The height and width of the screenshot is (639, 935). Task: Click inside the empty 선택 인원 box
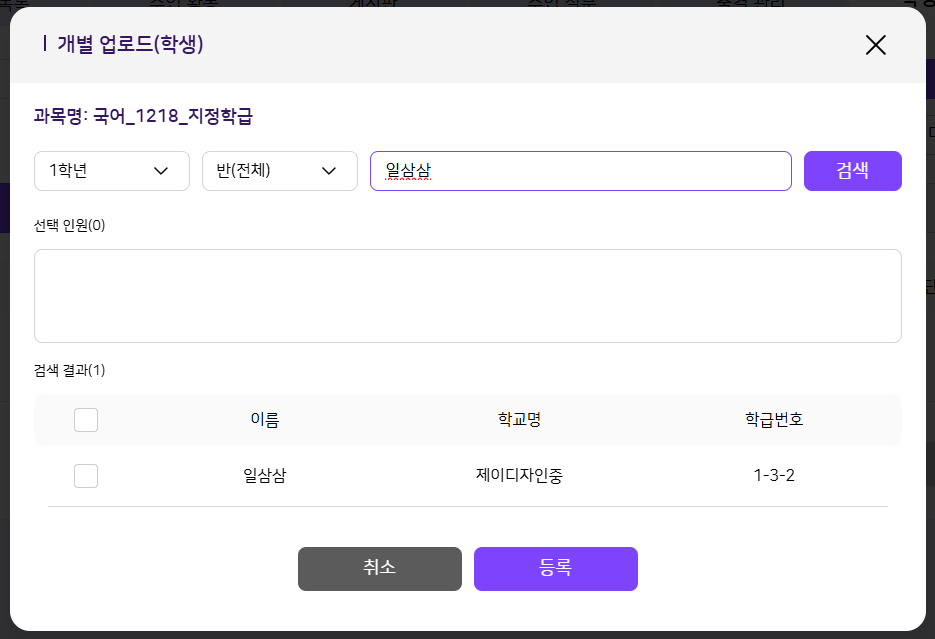[x=467, y=296]
